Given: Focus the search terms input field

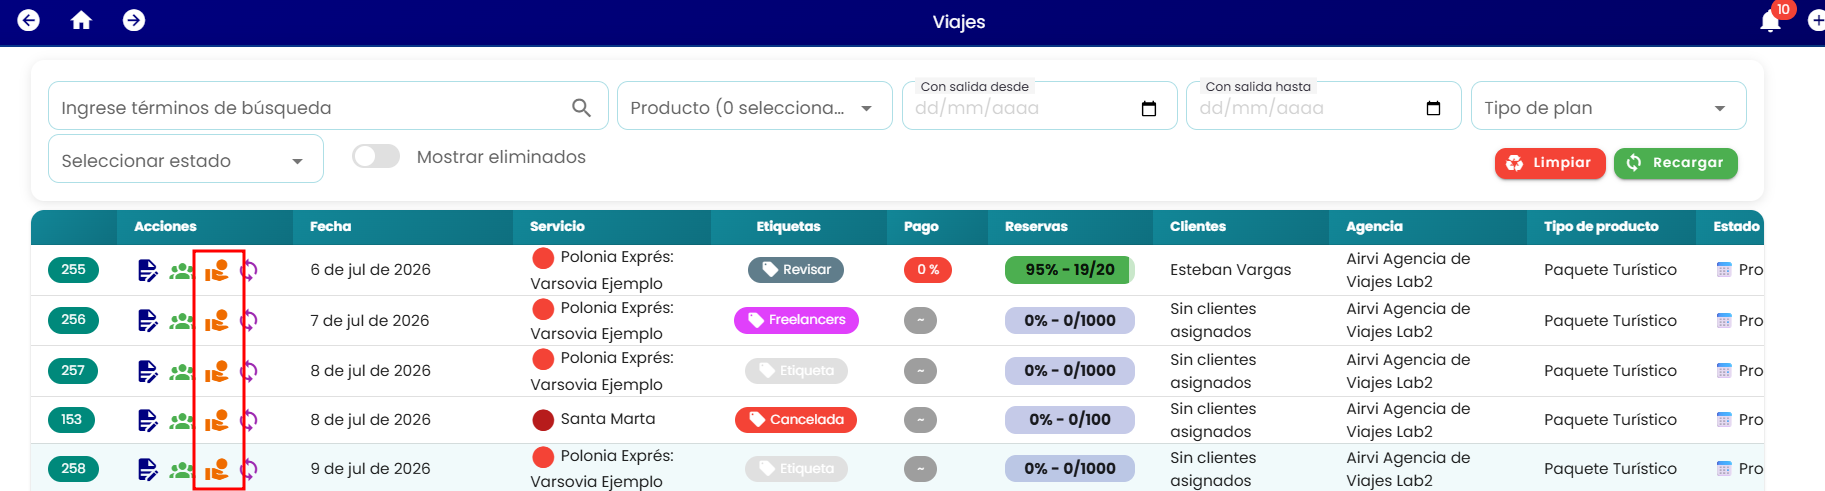Looking at the screenshot, I should tap(310, 107).
